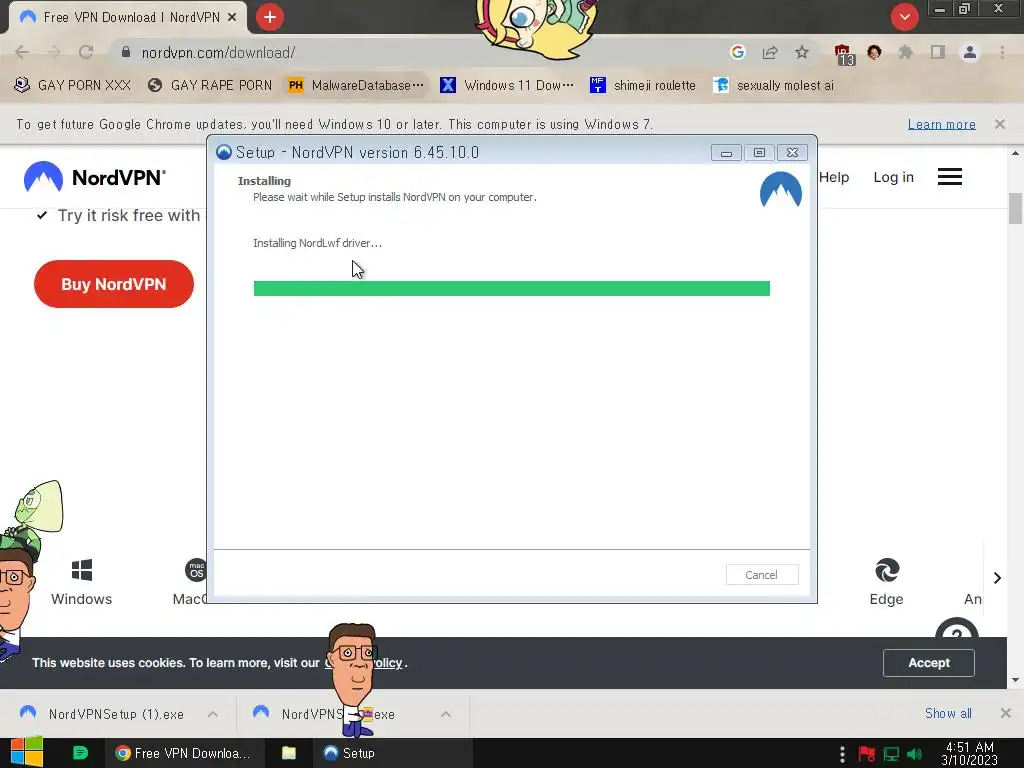The width and height of the screenshot is (1024, 768).
Task: Select the Free VPN Download NordVPN tab
Action: pos(129,18)
